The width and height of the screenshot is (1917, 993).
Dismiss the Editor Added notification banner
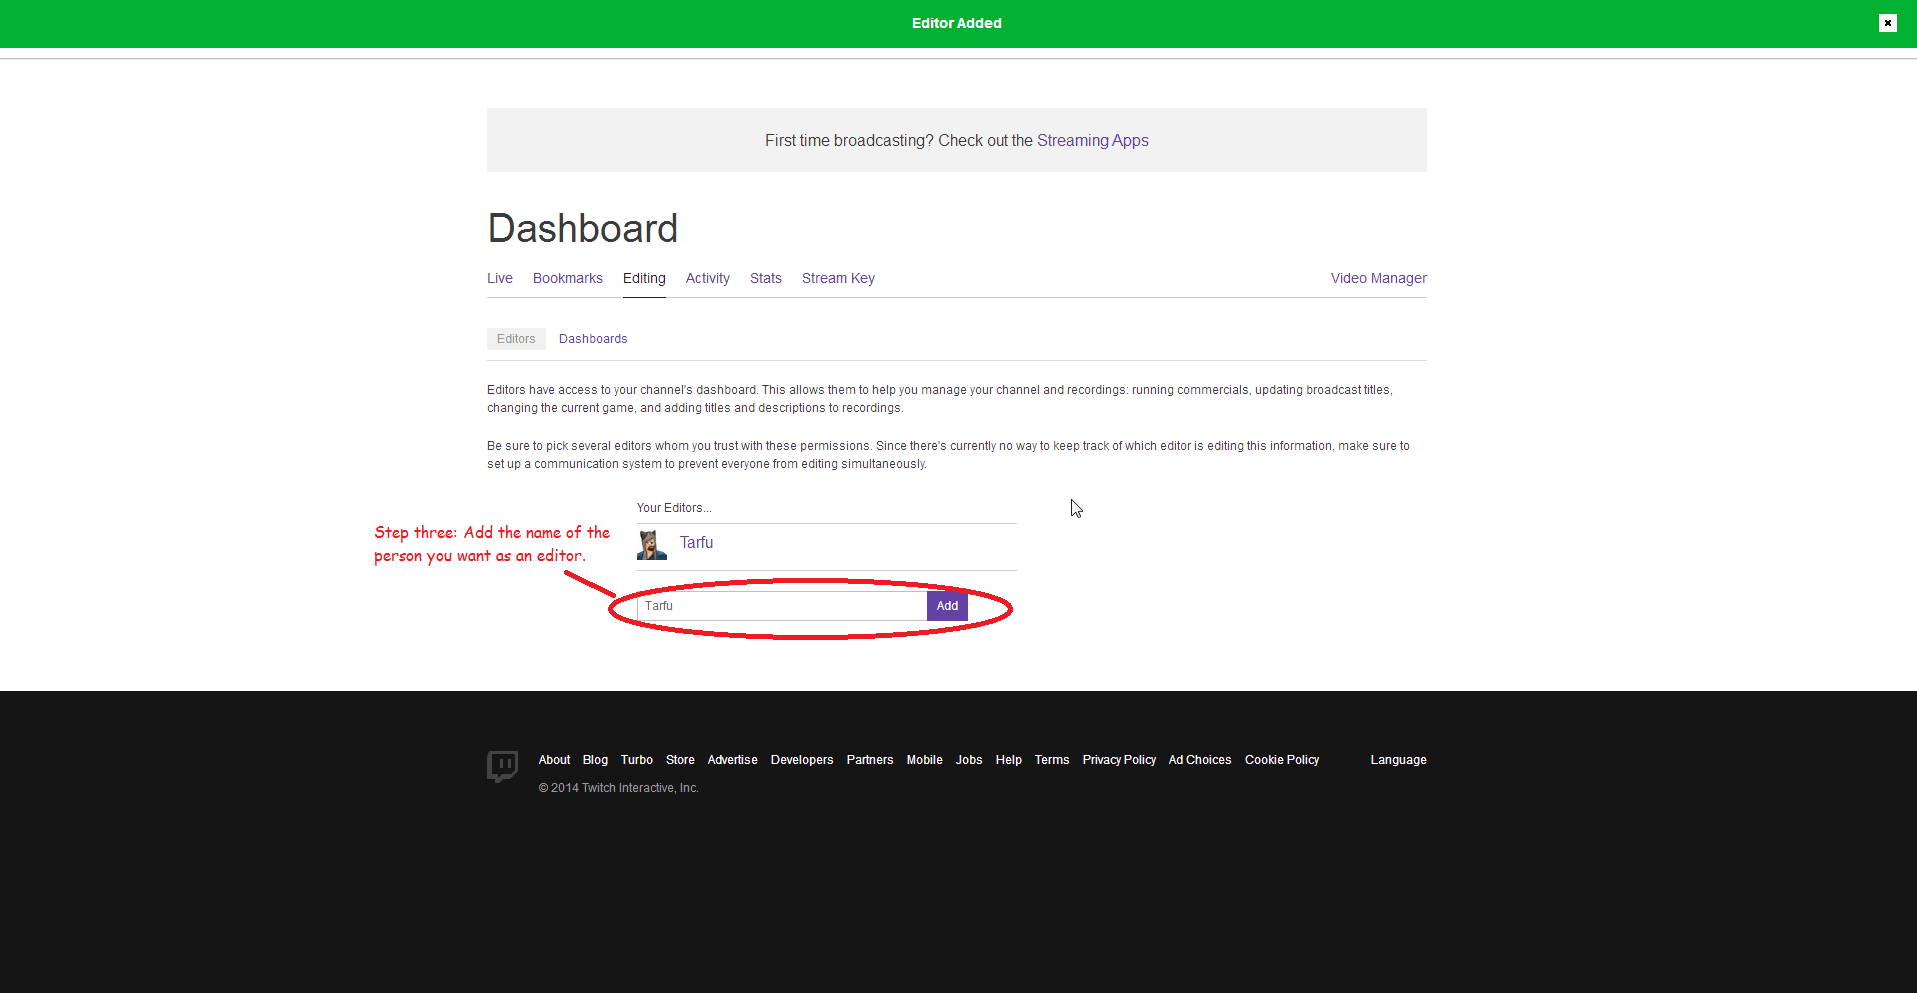1887,23
